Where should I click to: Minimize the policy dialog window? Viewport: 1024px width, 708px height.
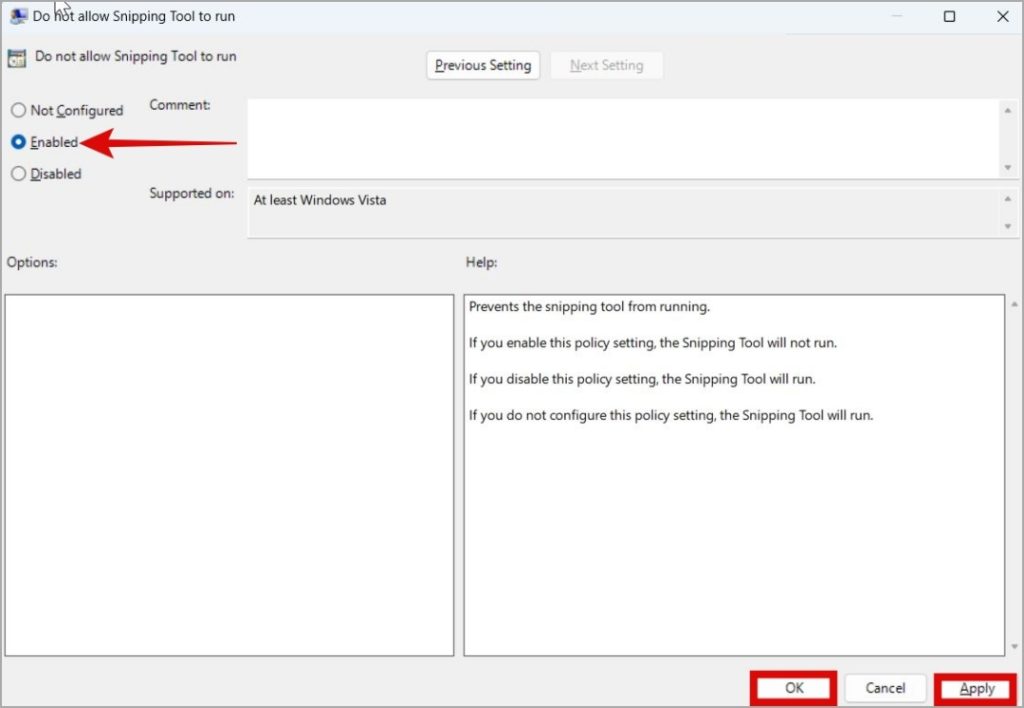(897, 16)
